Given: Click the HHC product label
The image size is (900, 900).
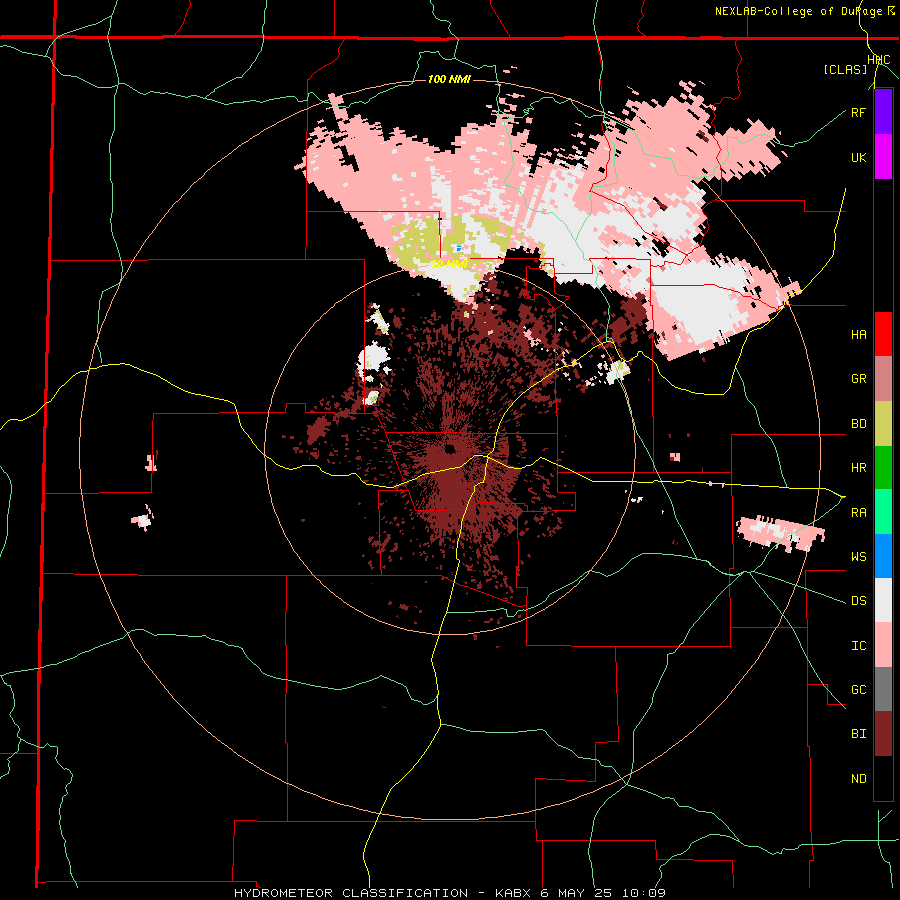Looking at the screenshot, I should [878, 60].
